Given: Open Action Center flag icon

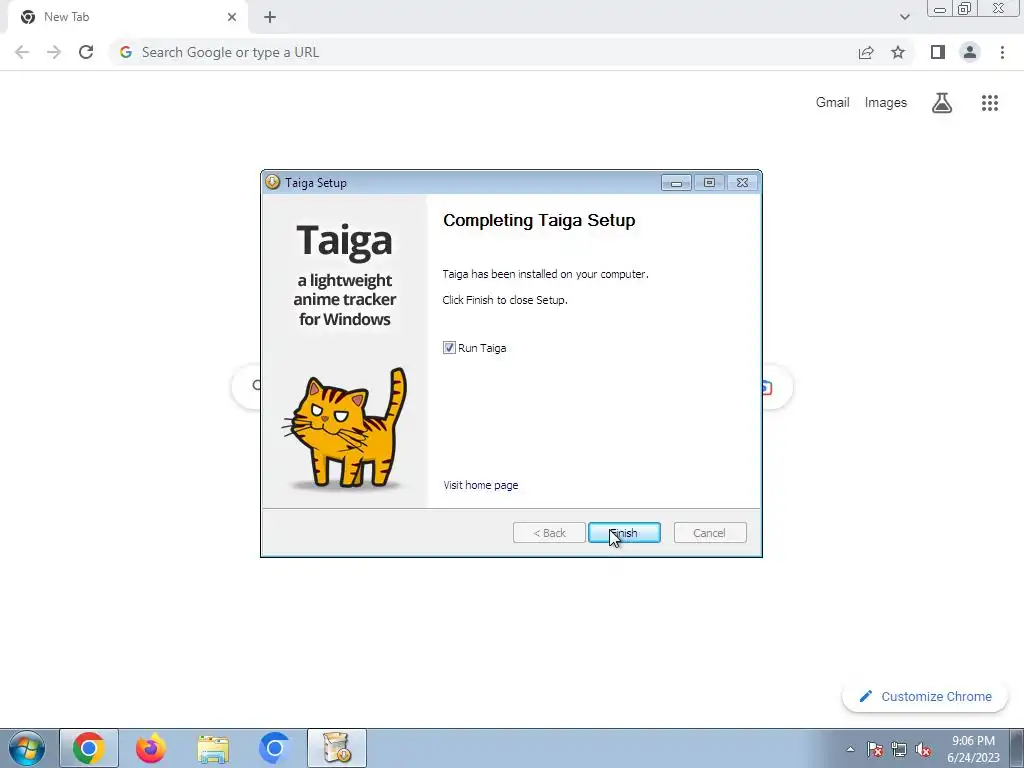Looking at the screenshot, I should tap(875, 749).
